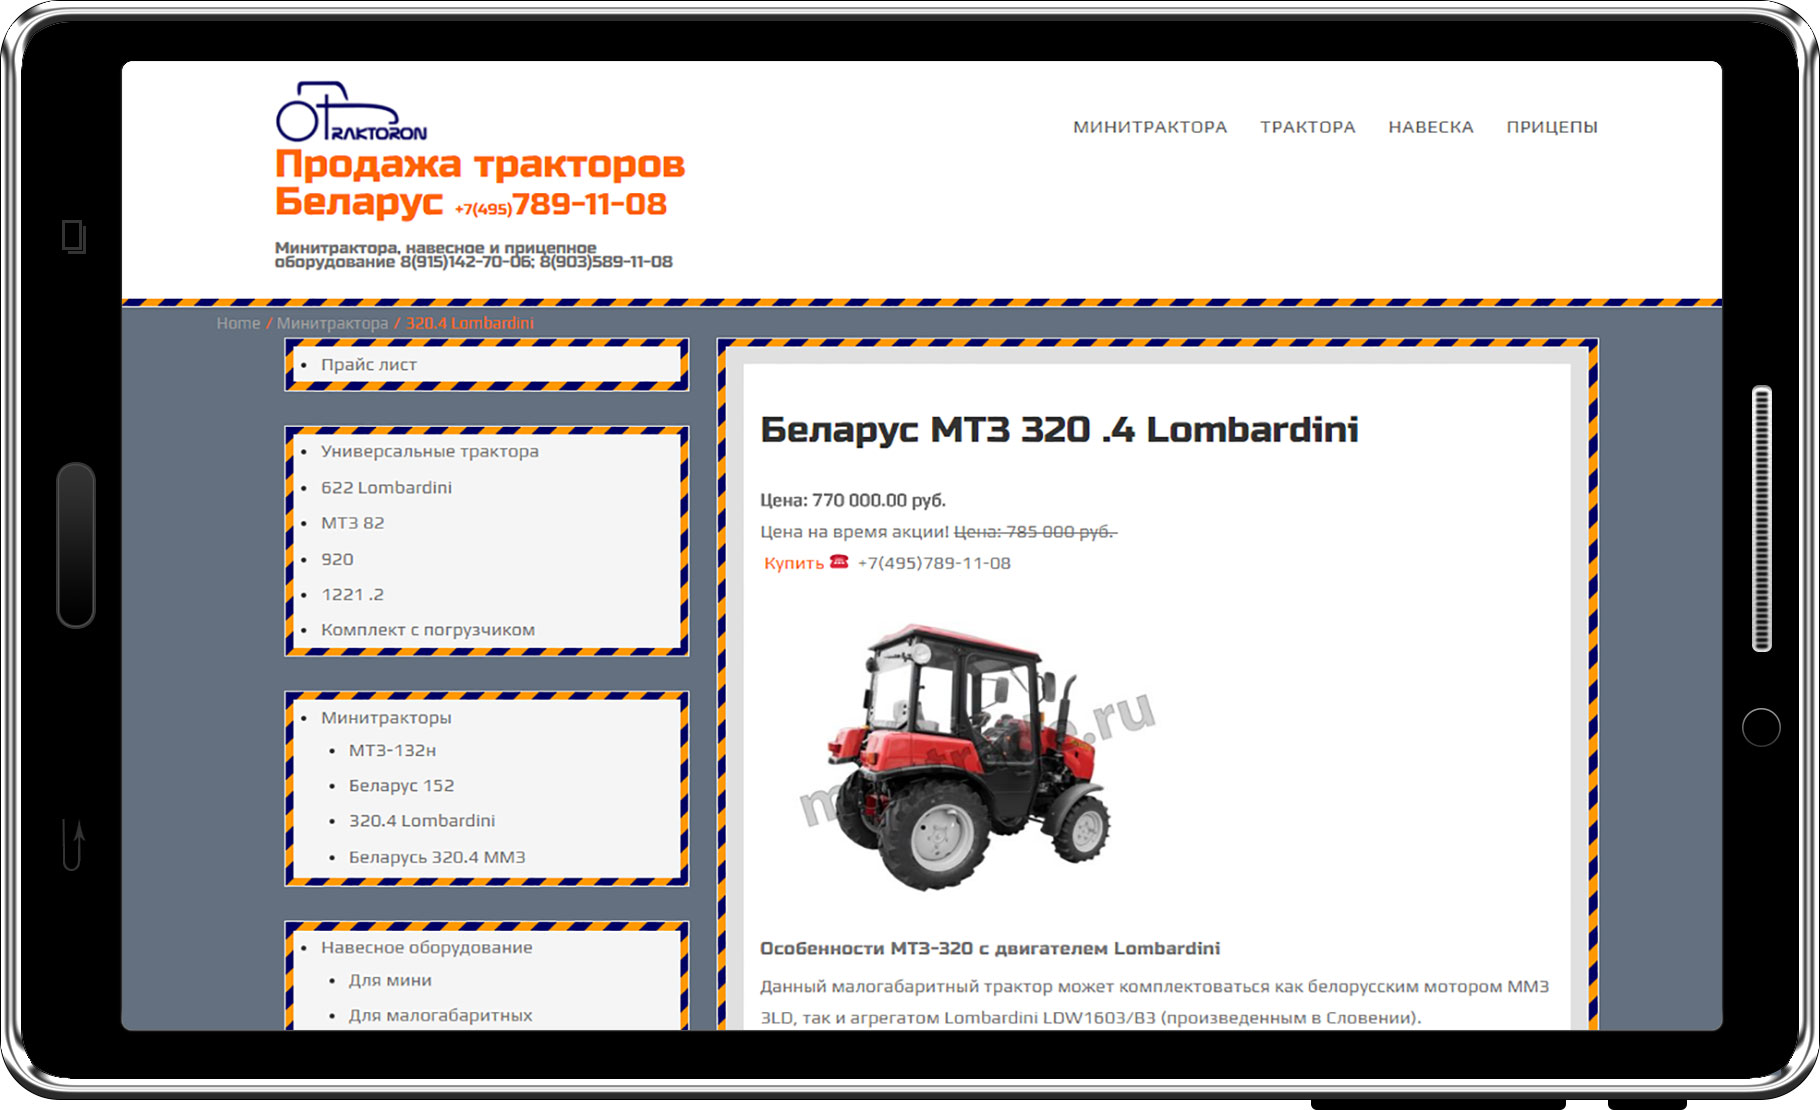Tap the tablet back arrow icon
This screenshot has height=1110, width=1820.
(x=73, y=844)
